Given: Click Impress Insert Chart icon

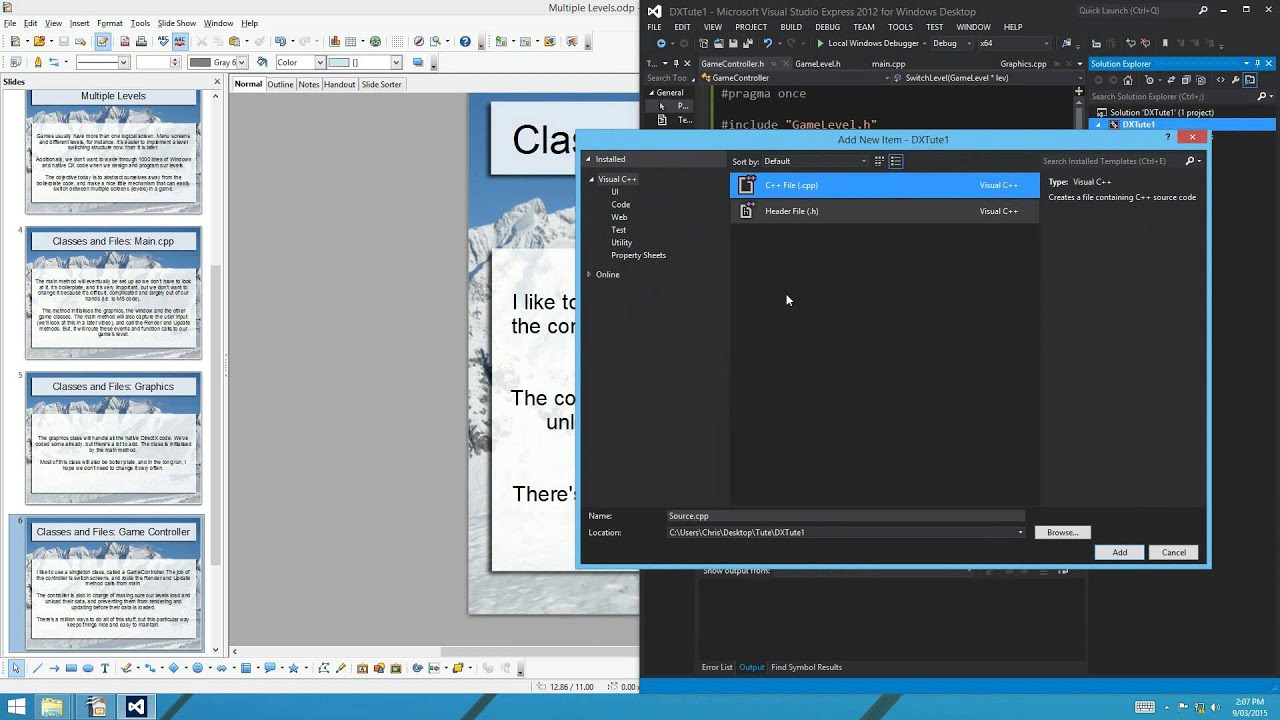Looking at the screenshot, I should 335,42.
